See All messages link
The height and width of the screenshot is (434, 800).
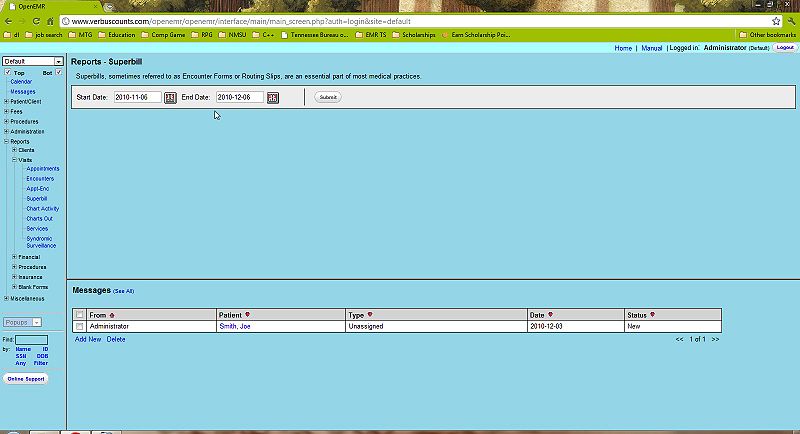pyautogui.click(x=123, y=291)
